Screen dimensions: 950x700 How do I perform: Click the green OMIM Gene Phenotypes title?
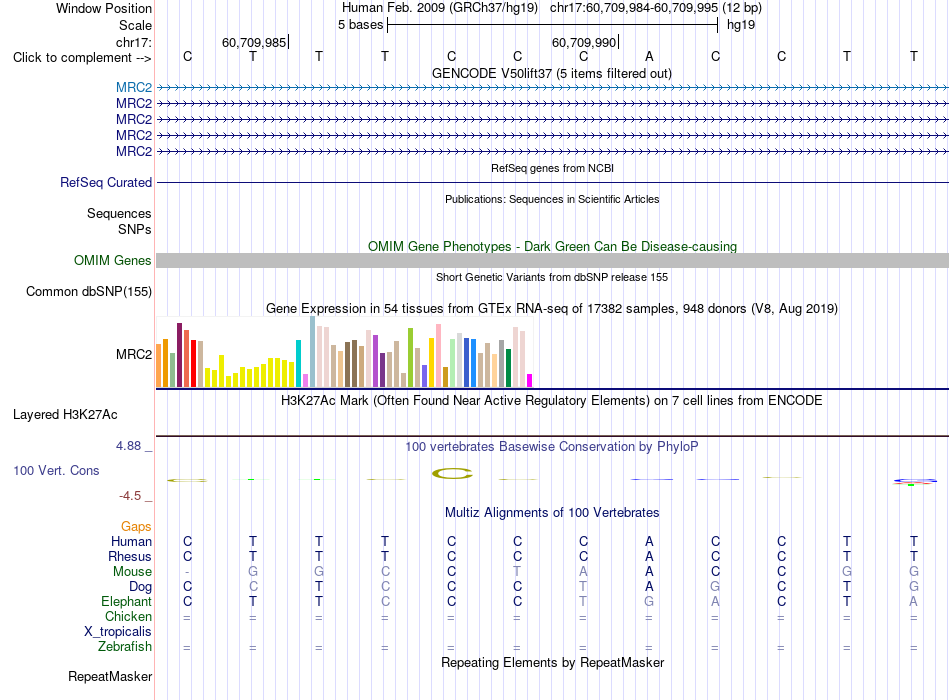point(552,246)
